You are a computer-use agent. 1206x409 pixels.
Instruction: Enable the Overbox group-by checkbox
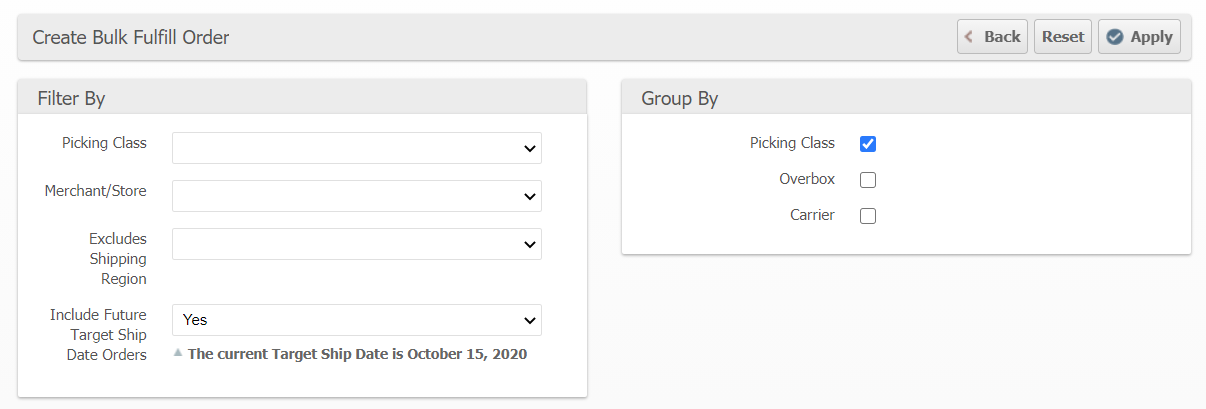[x=868, y=180]
